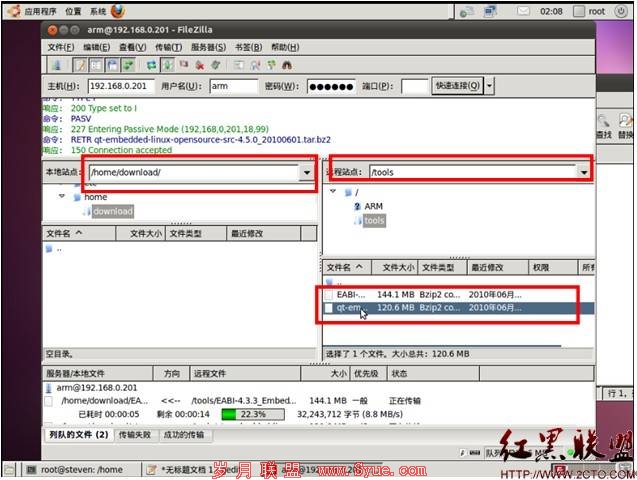Select the ARM folder in remote tree
Viewport: 637px width, 480px height.
(373, 206)
